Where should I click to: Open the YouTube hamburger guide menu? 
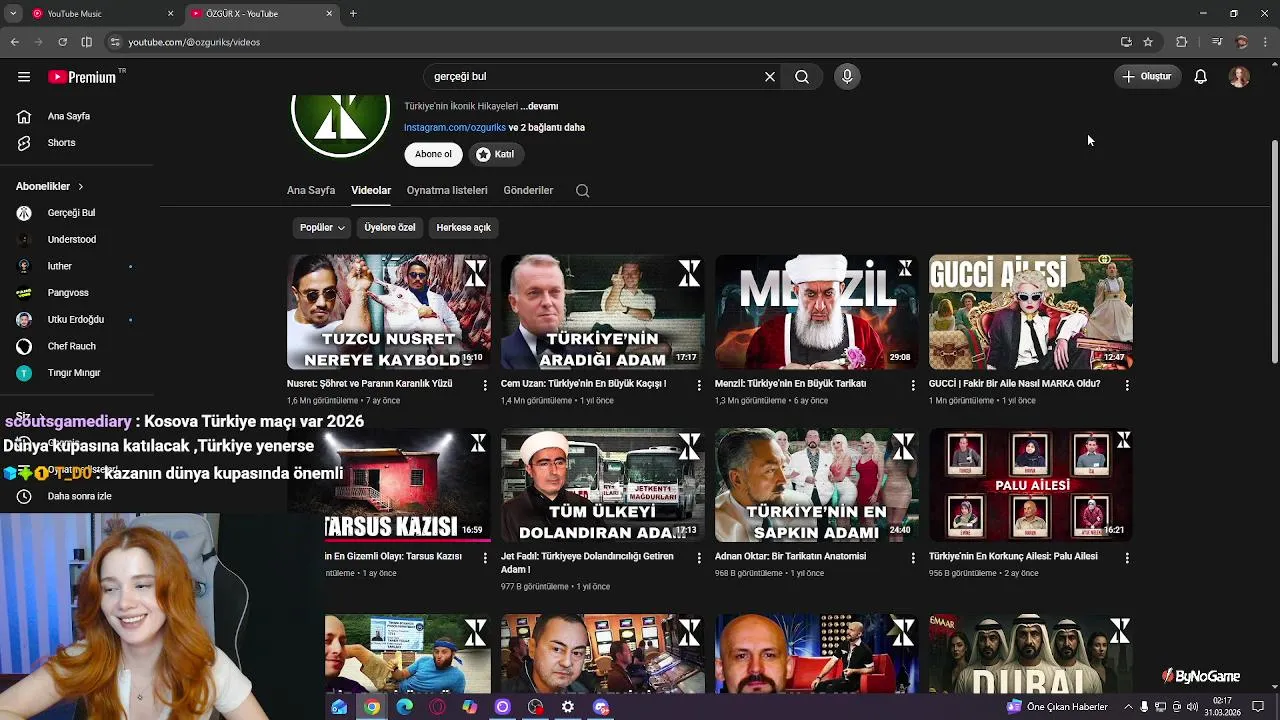pyautogui.click(x=24, y=77)
